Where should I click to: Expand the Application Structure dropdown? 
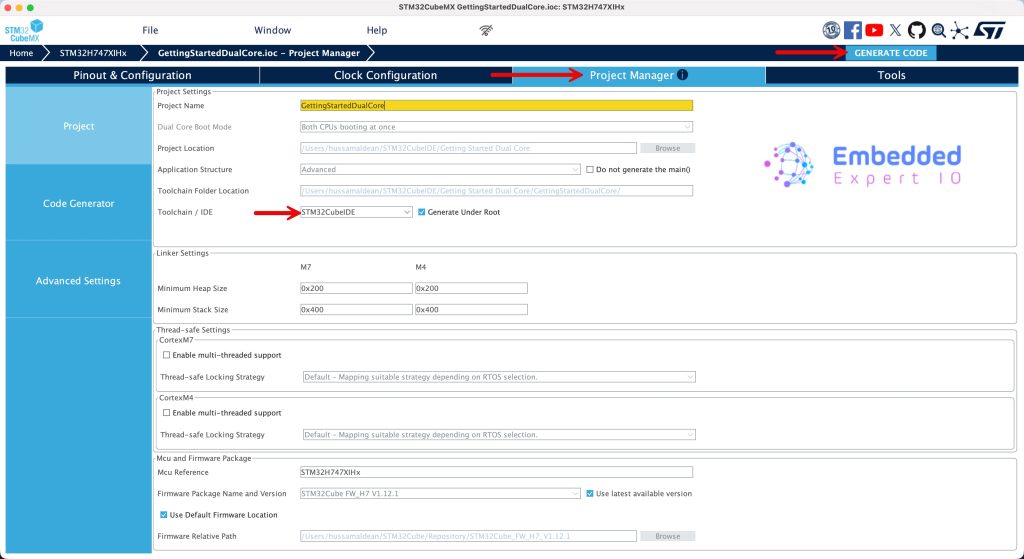[440, 169]
